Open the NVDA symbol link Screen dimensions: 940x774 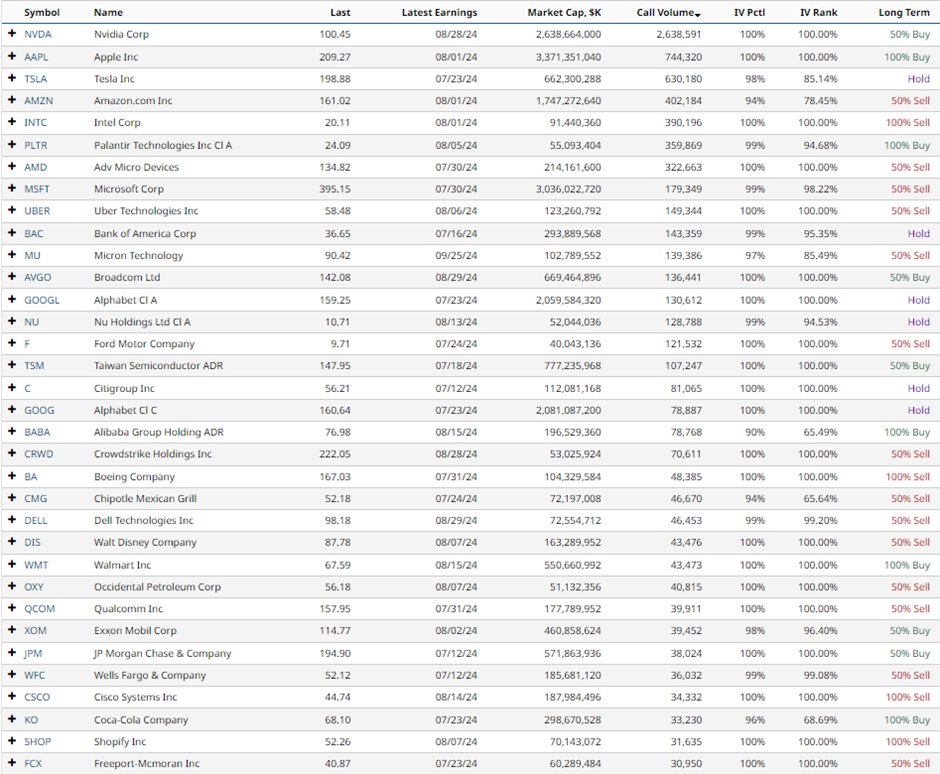(x=38, y=34)
